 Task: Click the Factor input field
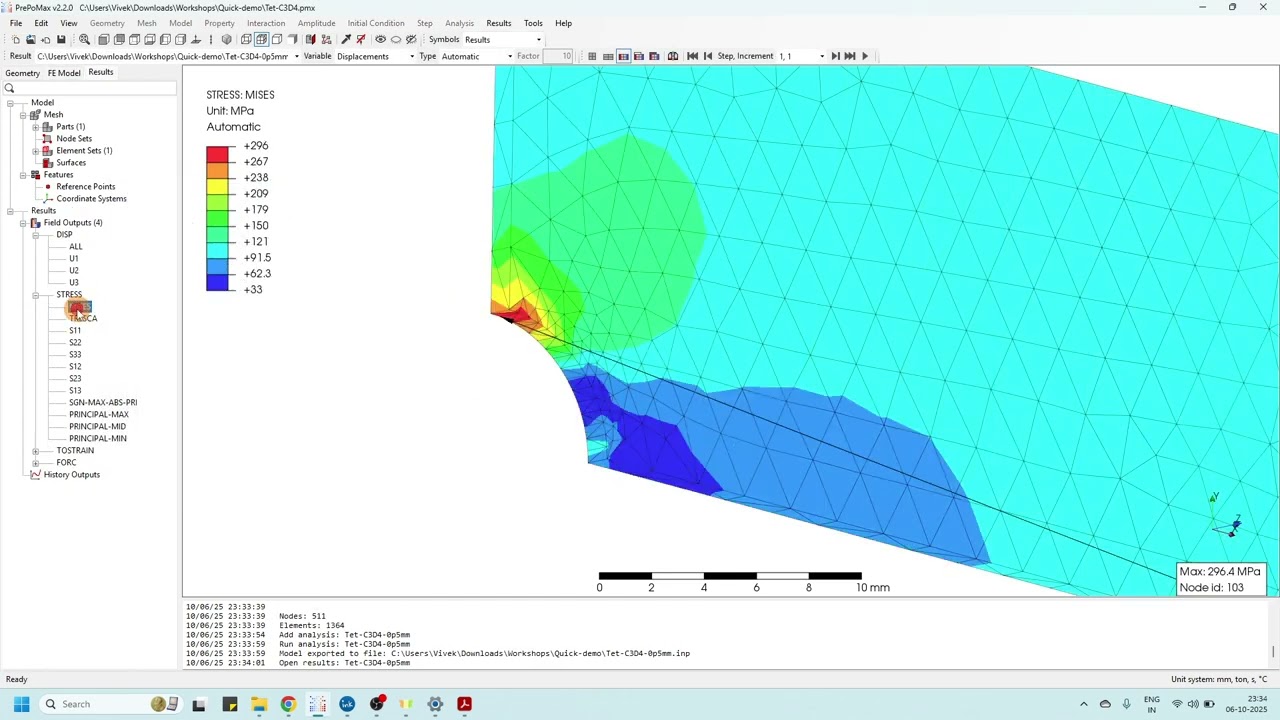click(558, 56)
